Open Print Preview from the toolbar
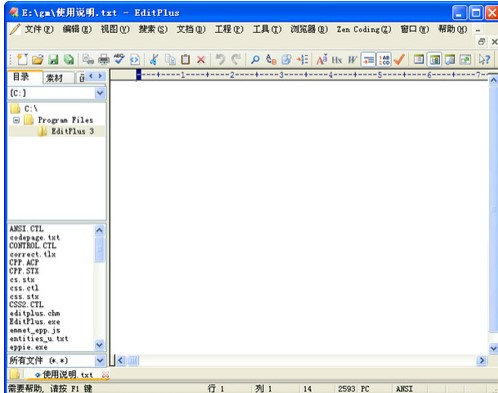This screenshot has height=393, width=498. point(88,60)
